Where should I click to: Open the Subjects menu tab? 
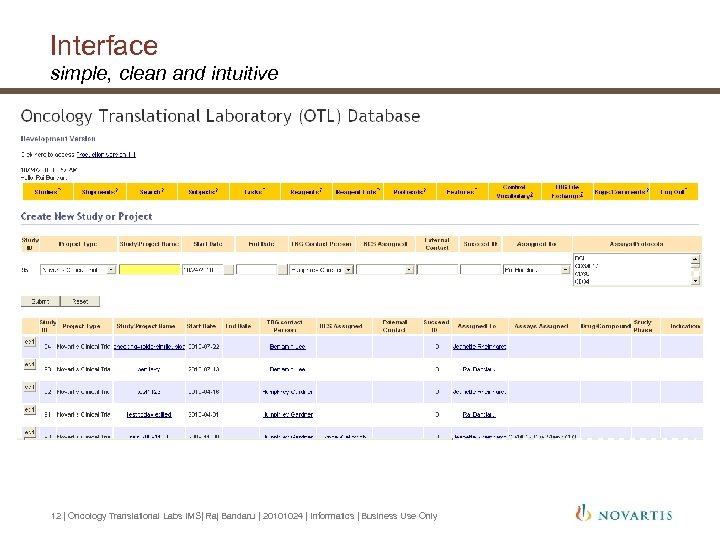coord(203,191)
